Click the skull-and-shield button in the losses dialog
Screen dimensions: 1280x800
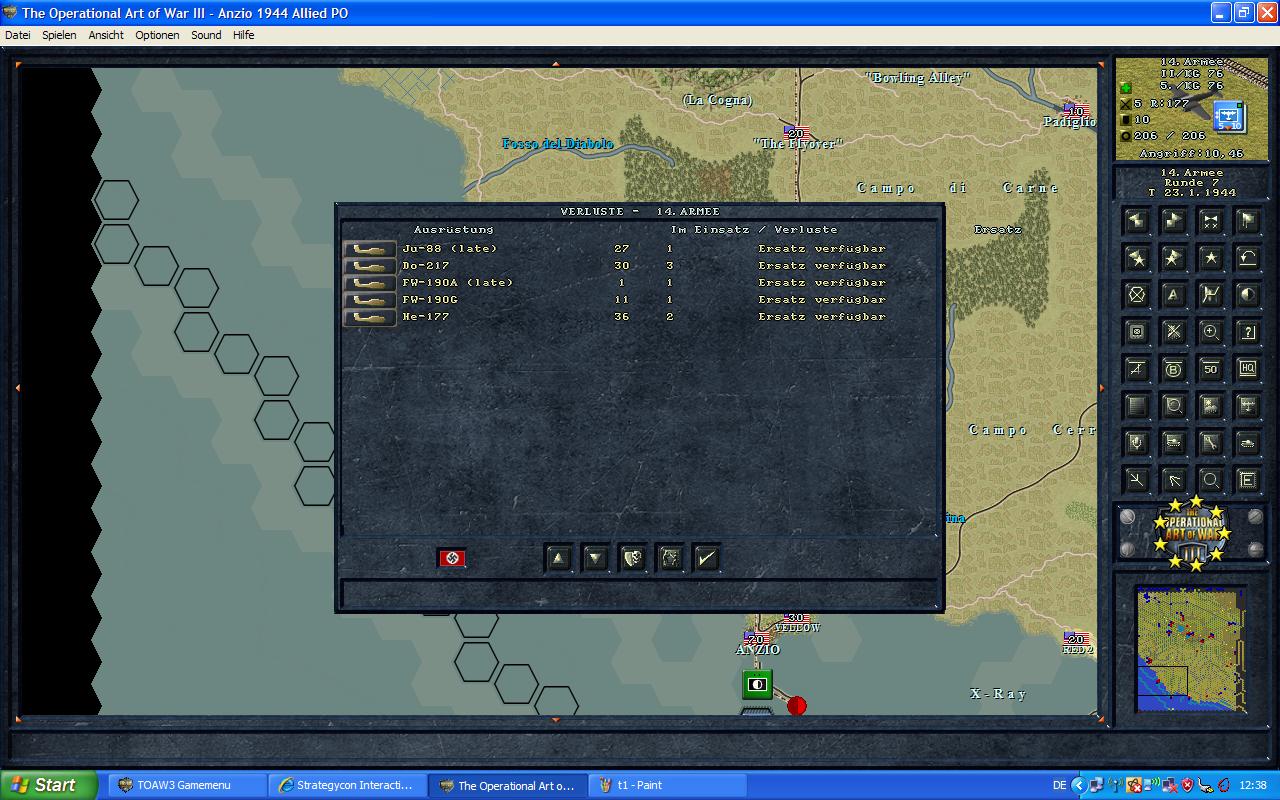click(633, 558)
